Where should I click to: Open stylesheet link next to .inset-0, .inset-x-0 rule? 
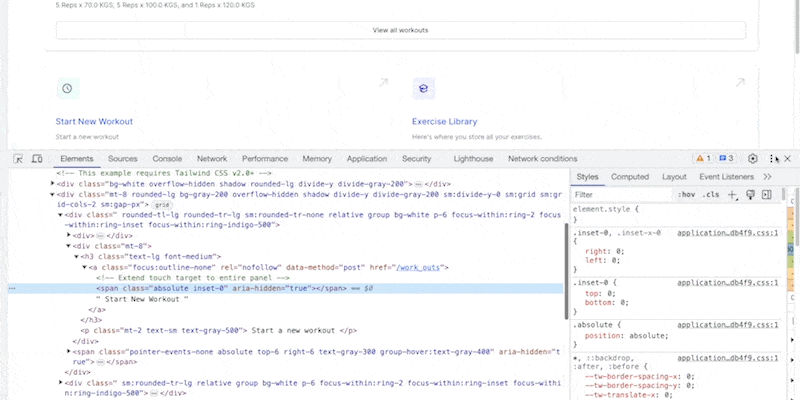coord(728,233)
